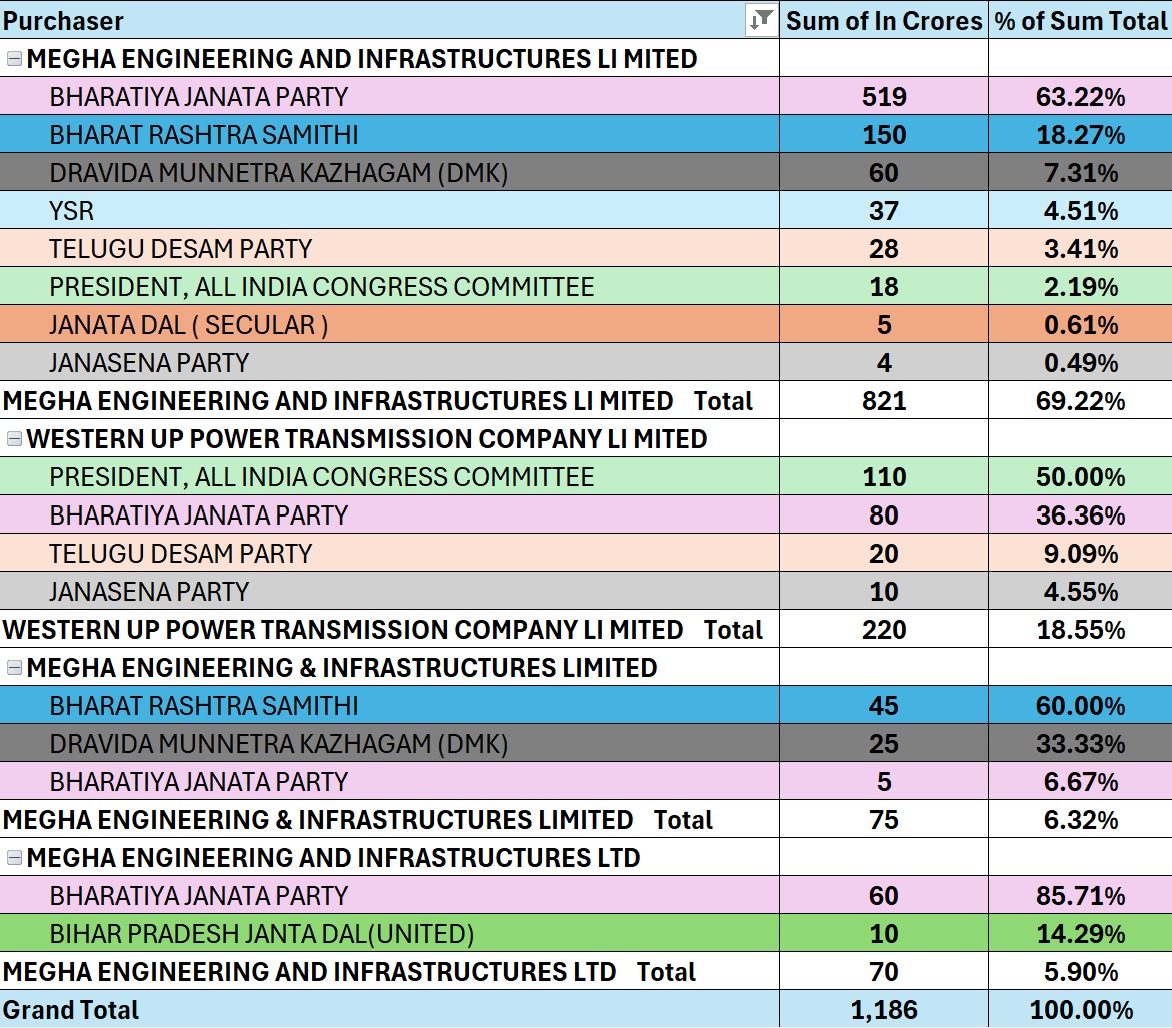Image resolution: width=1172 pixels, height=1028 pixels.
Task: Click the 85.71% cell
Action: pos(1080,896)
